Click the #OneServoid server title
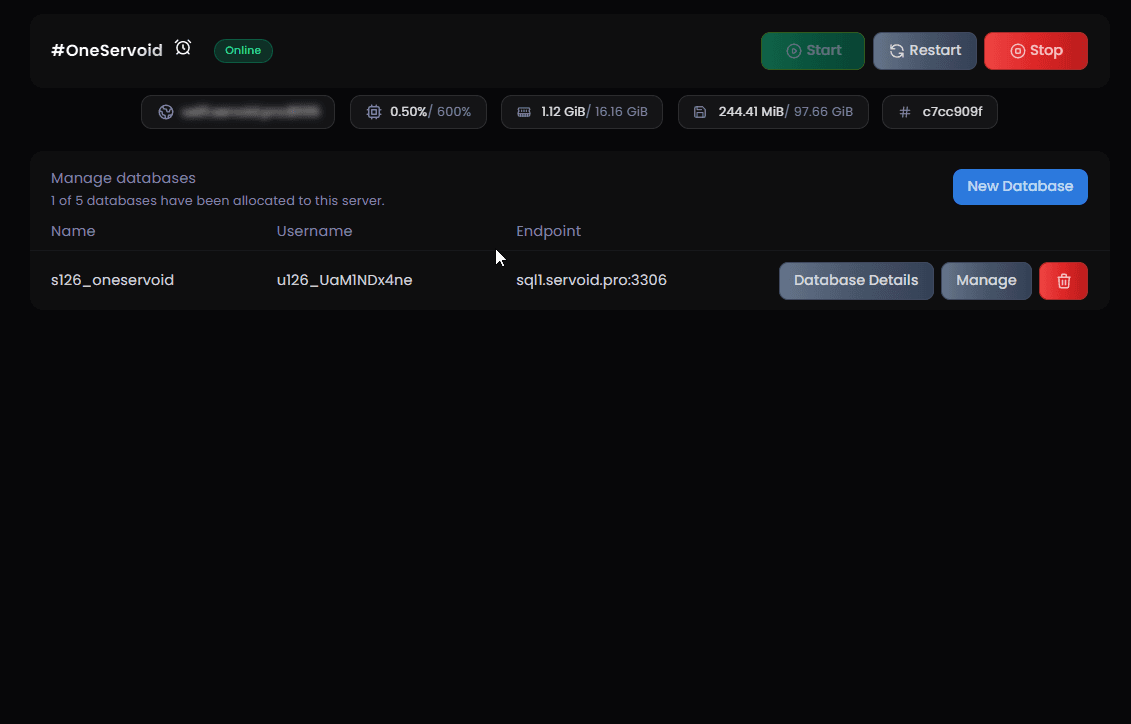Viewport: 1131px width, 724px height. [x=107, y=50]
